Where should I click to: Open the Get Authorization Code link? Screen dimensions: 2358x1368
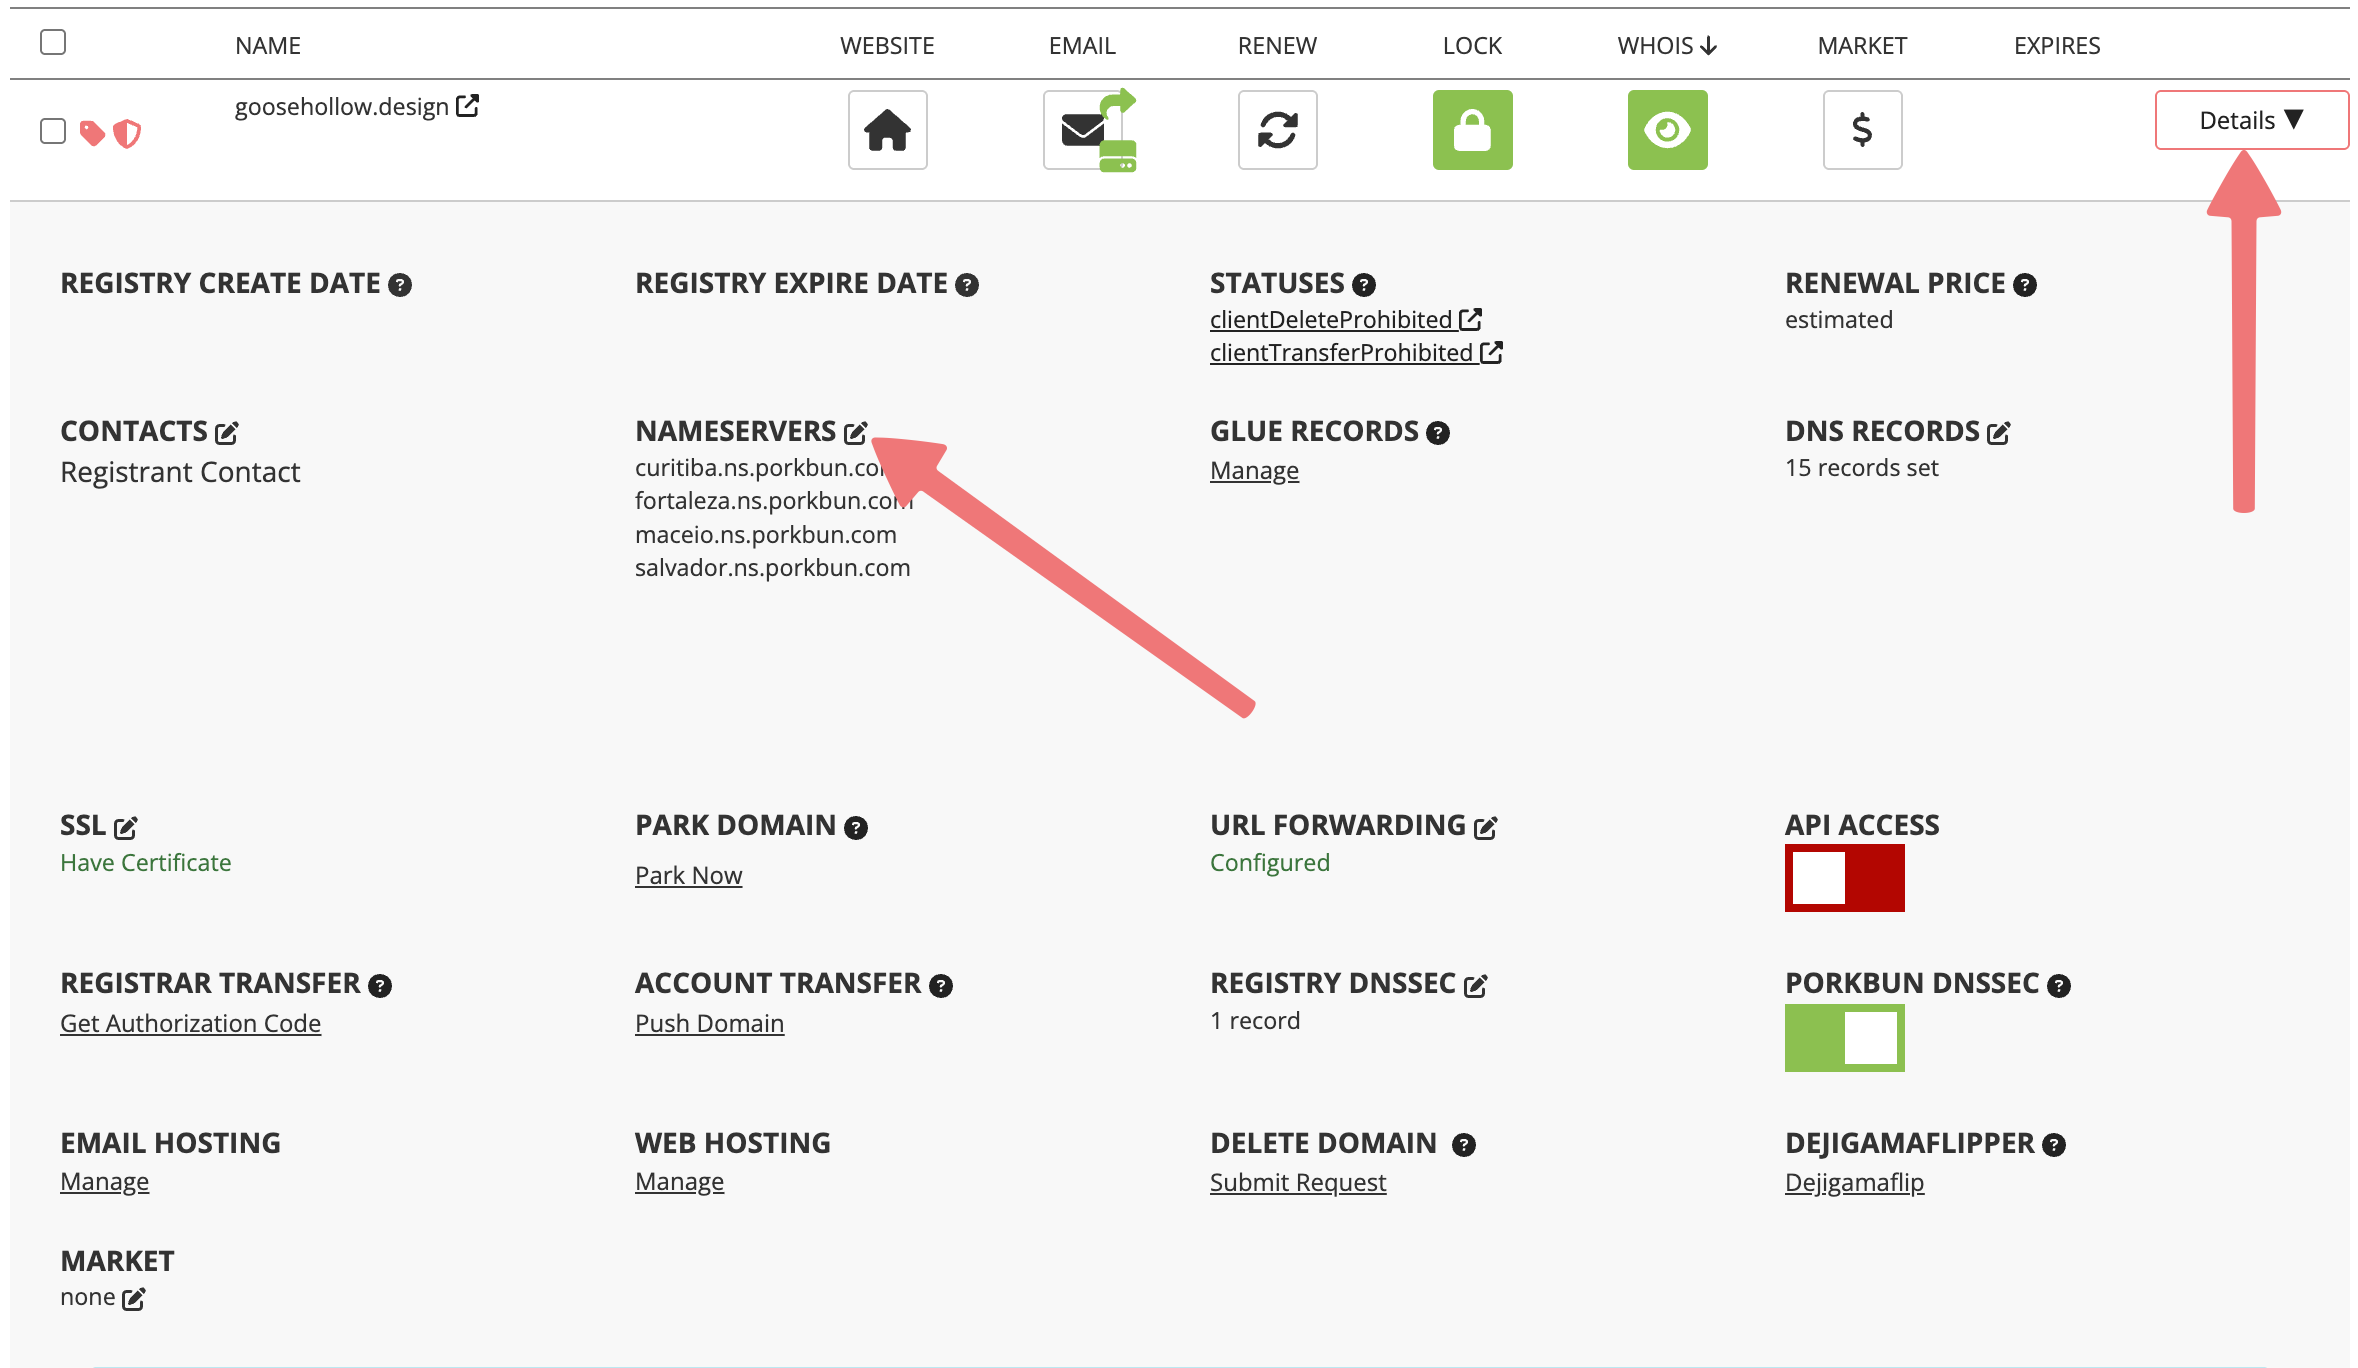[x=190, y=1023]
